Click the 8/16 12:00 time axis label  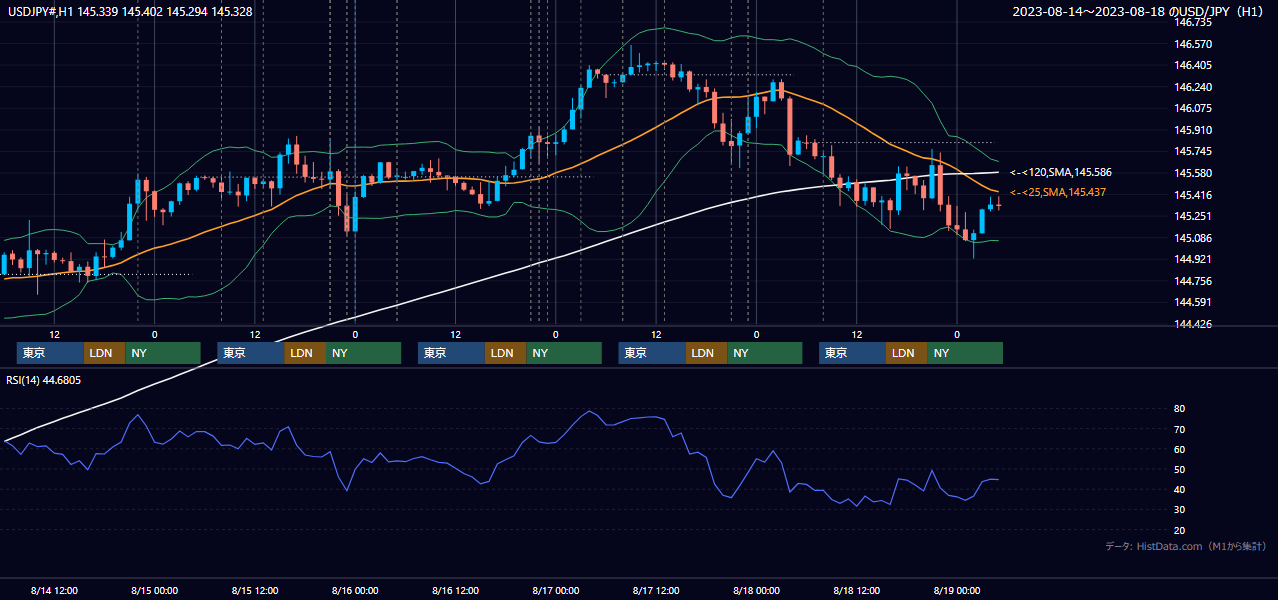coord(455,590)
